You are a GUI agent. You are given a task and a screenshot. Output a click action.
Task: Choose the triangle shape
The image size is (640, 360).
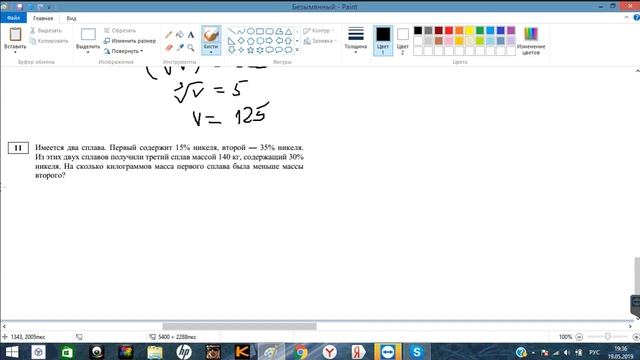pyautogui.click(x=288, y=31)
